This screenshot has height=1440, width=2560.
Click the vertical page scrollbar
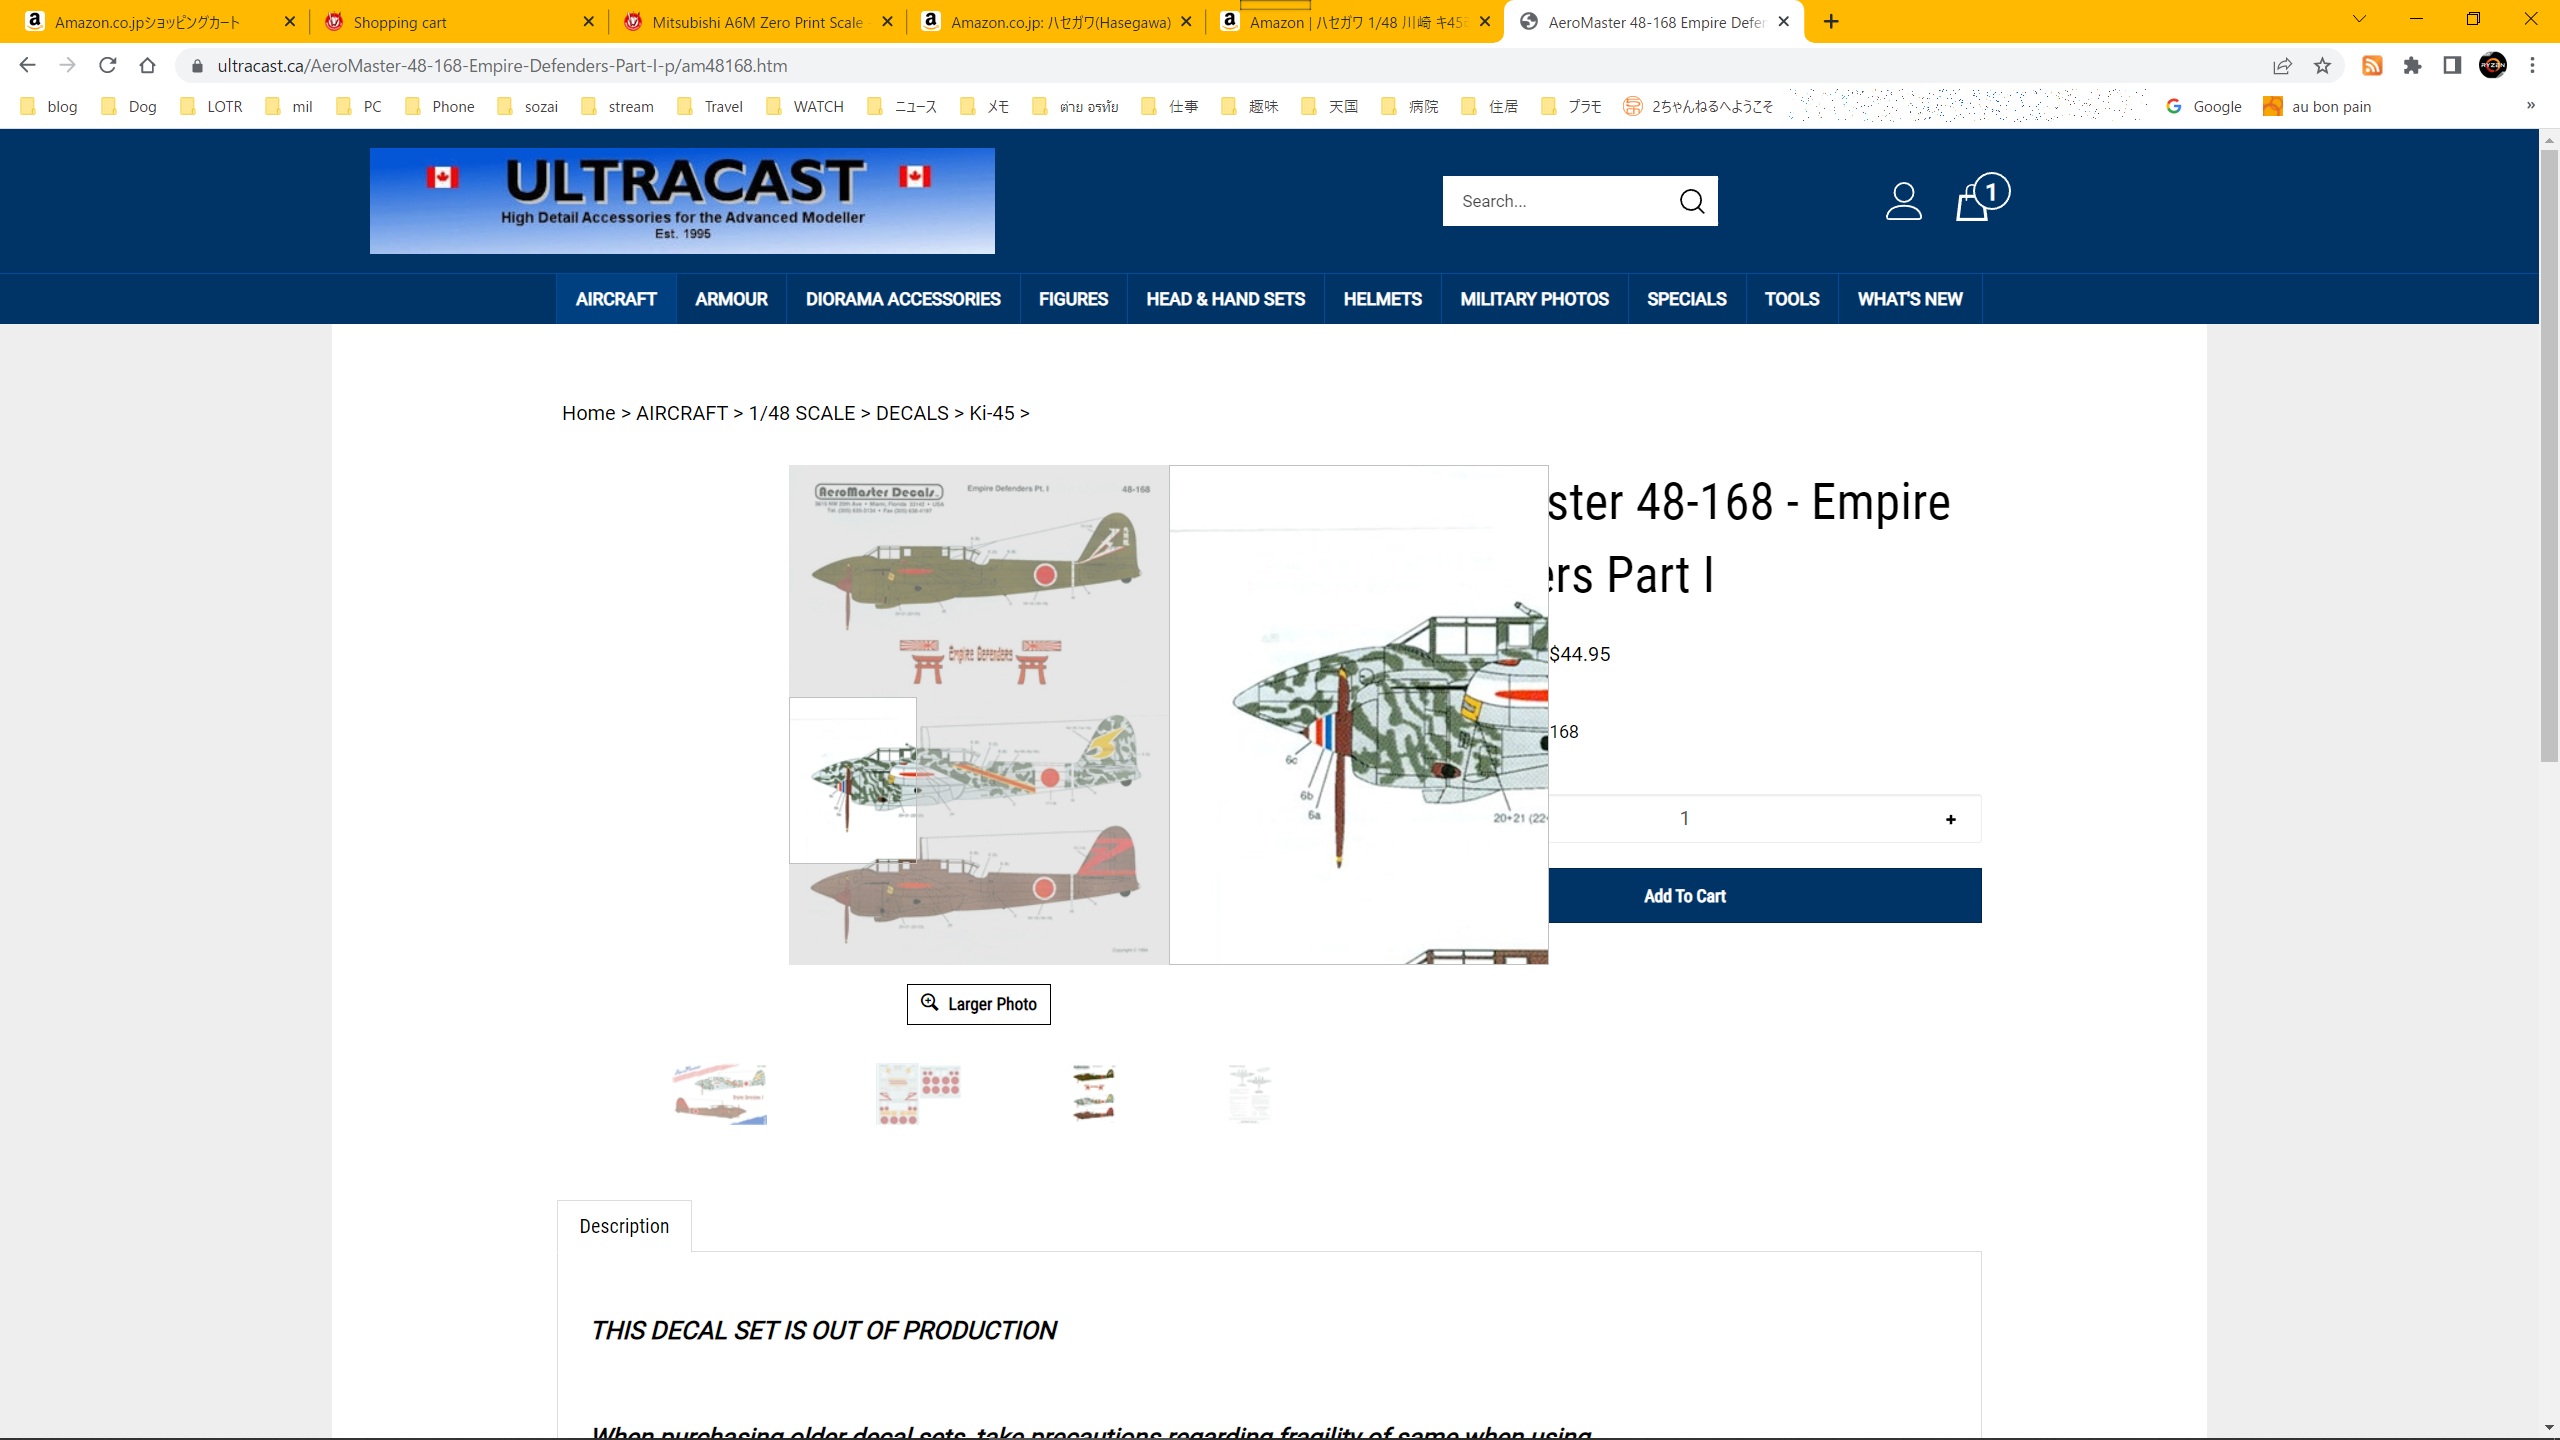[2549, 456]
